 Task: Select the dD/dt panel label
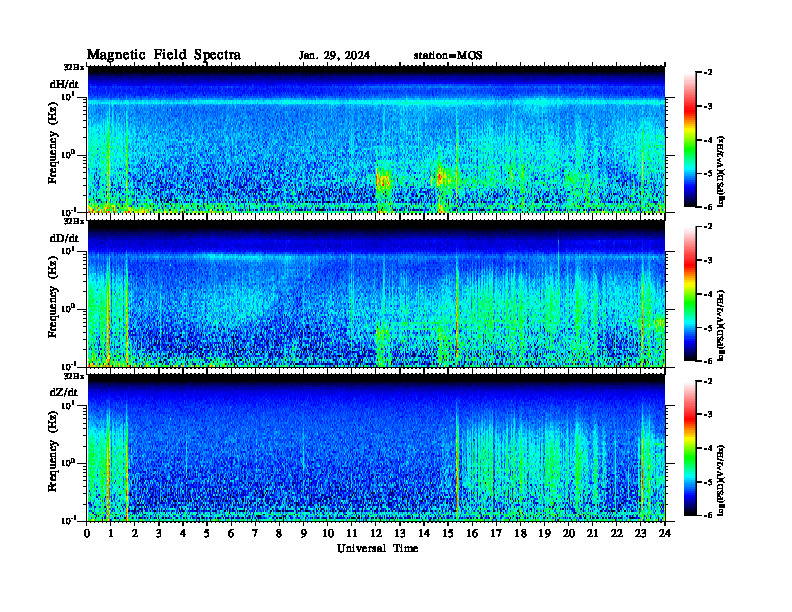pyautogui.click(x=64, y=238)
